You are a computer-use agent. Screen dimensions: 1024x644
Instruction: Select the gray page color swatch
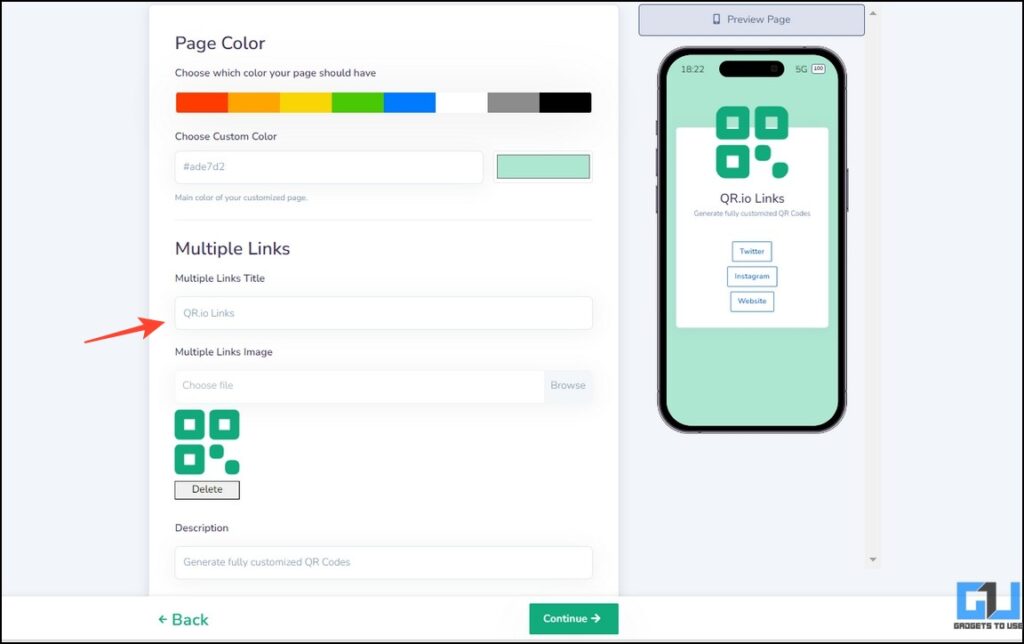(513, 103)
